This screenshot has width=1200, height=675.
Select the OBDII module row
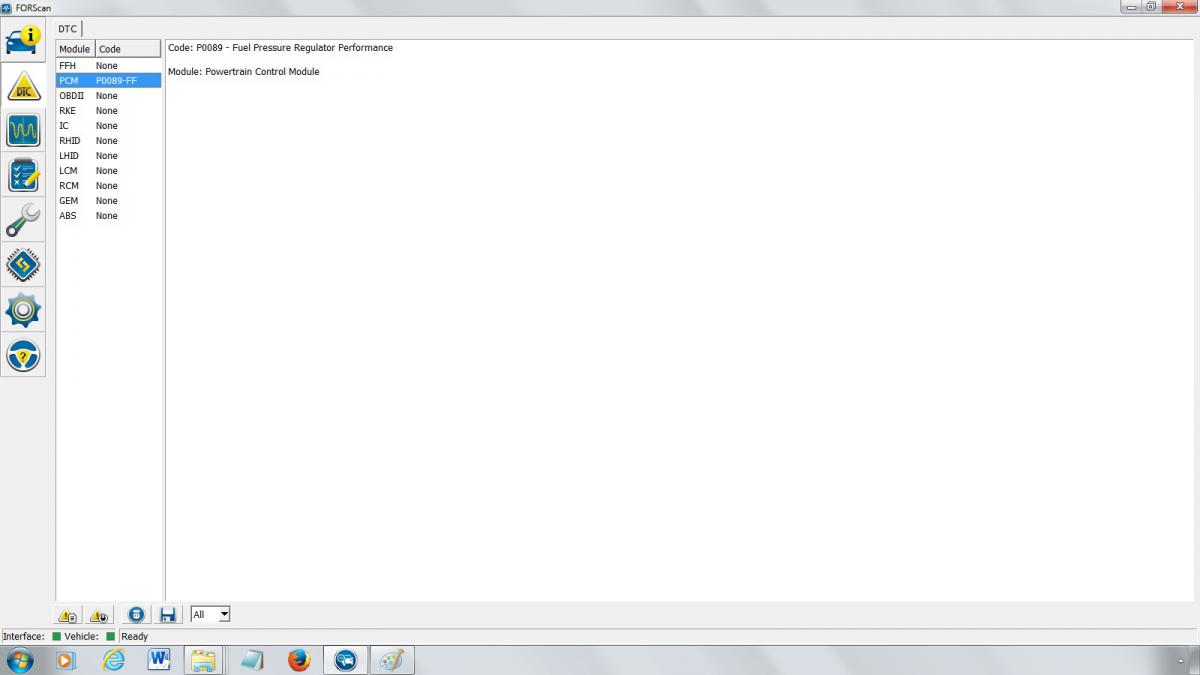(108, 96)
